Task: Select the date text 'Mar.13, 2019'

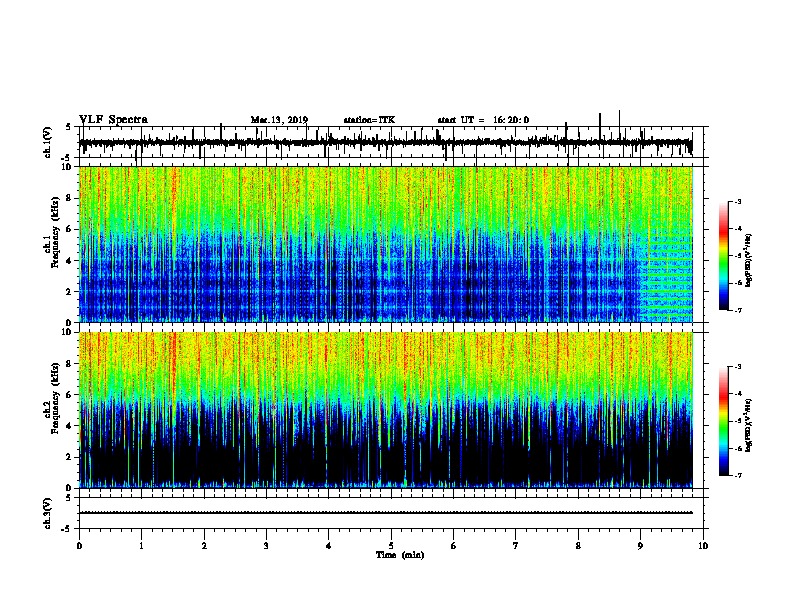Action: tap(279, 120)
